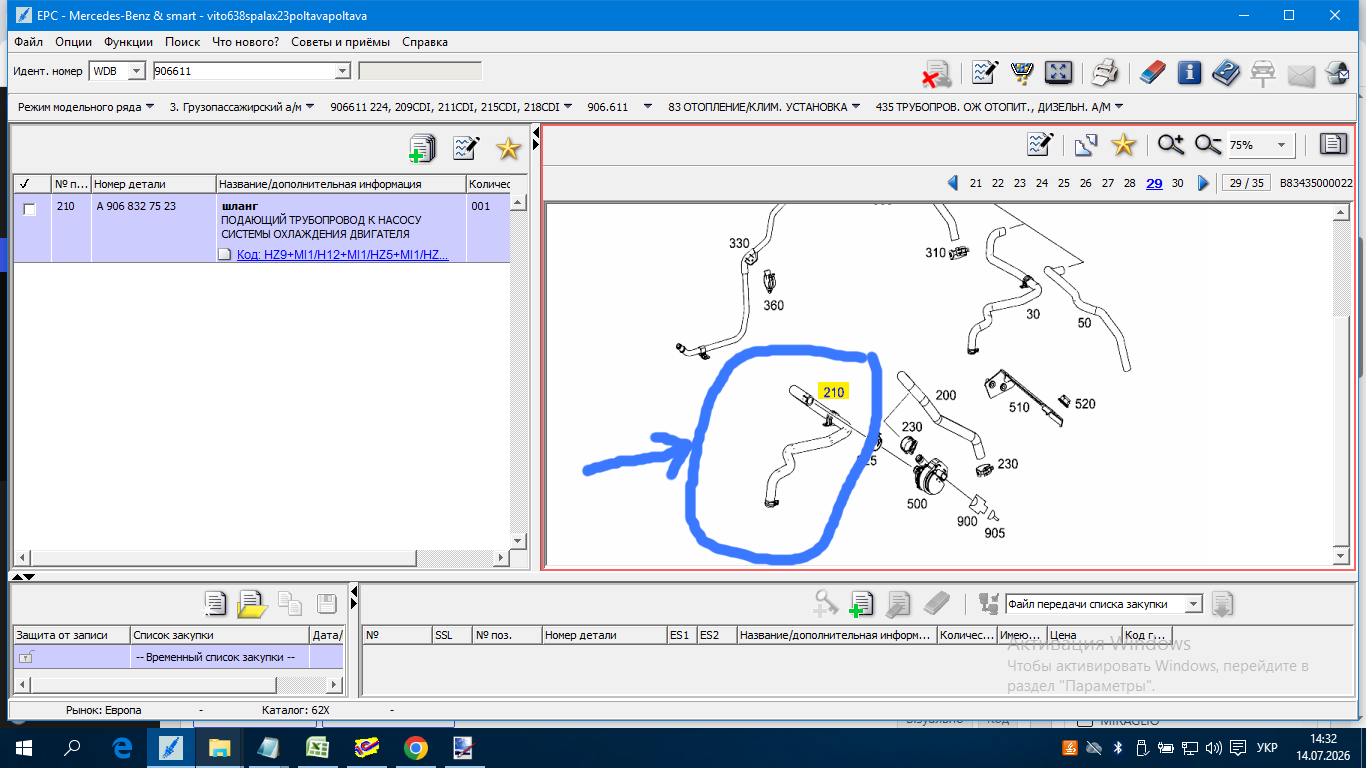
Task: Click the Номер детали column header in parts list
Action: (x=154, y=184)
